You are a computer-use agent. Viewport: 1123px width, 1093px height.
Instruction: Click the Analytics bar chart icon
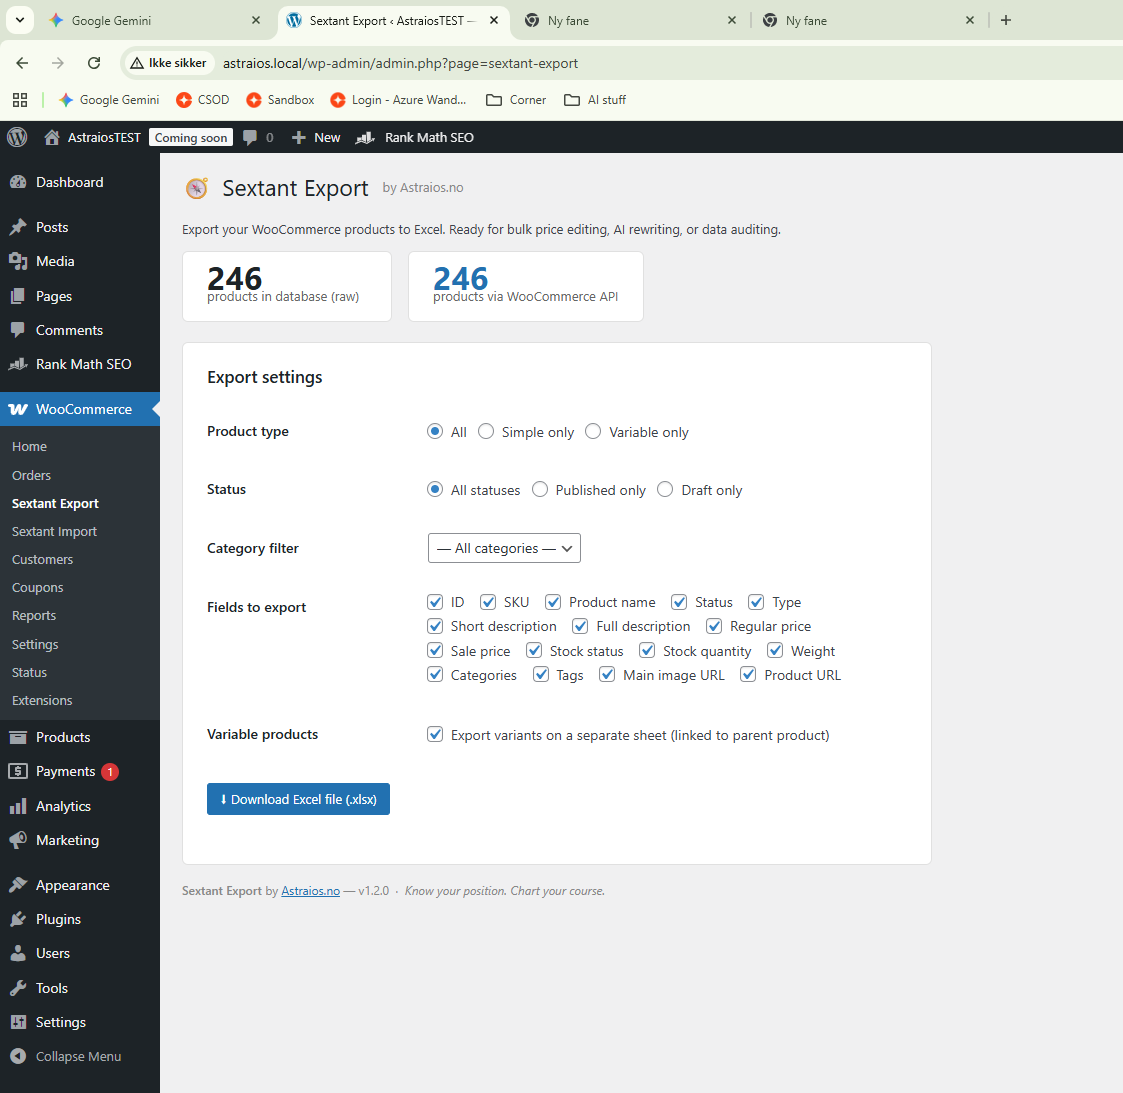18,806
